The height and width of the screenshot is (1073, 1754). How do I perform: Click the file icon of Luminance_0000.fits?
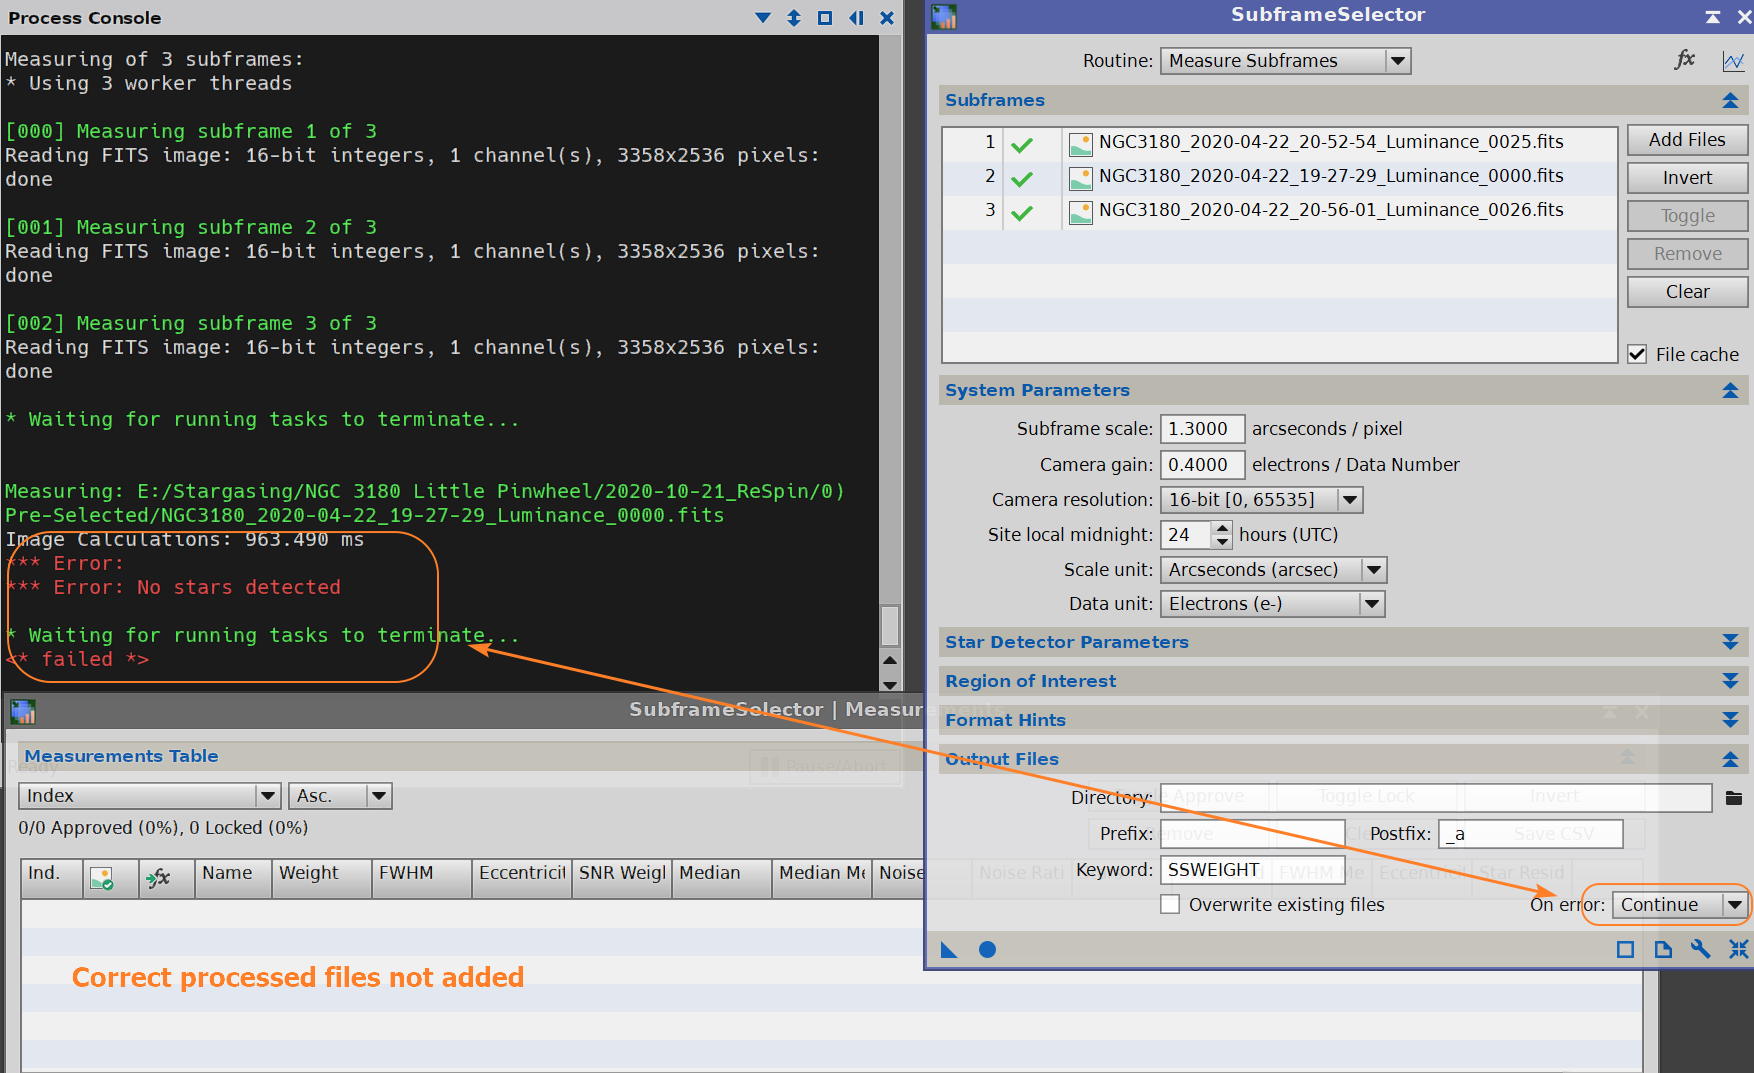coord(1080,178)
